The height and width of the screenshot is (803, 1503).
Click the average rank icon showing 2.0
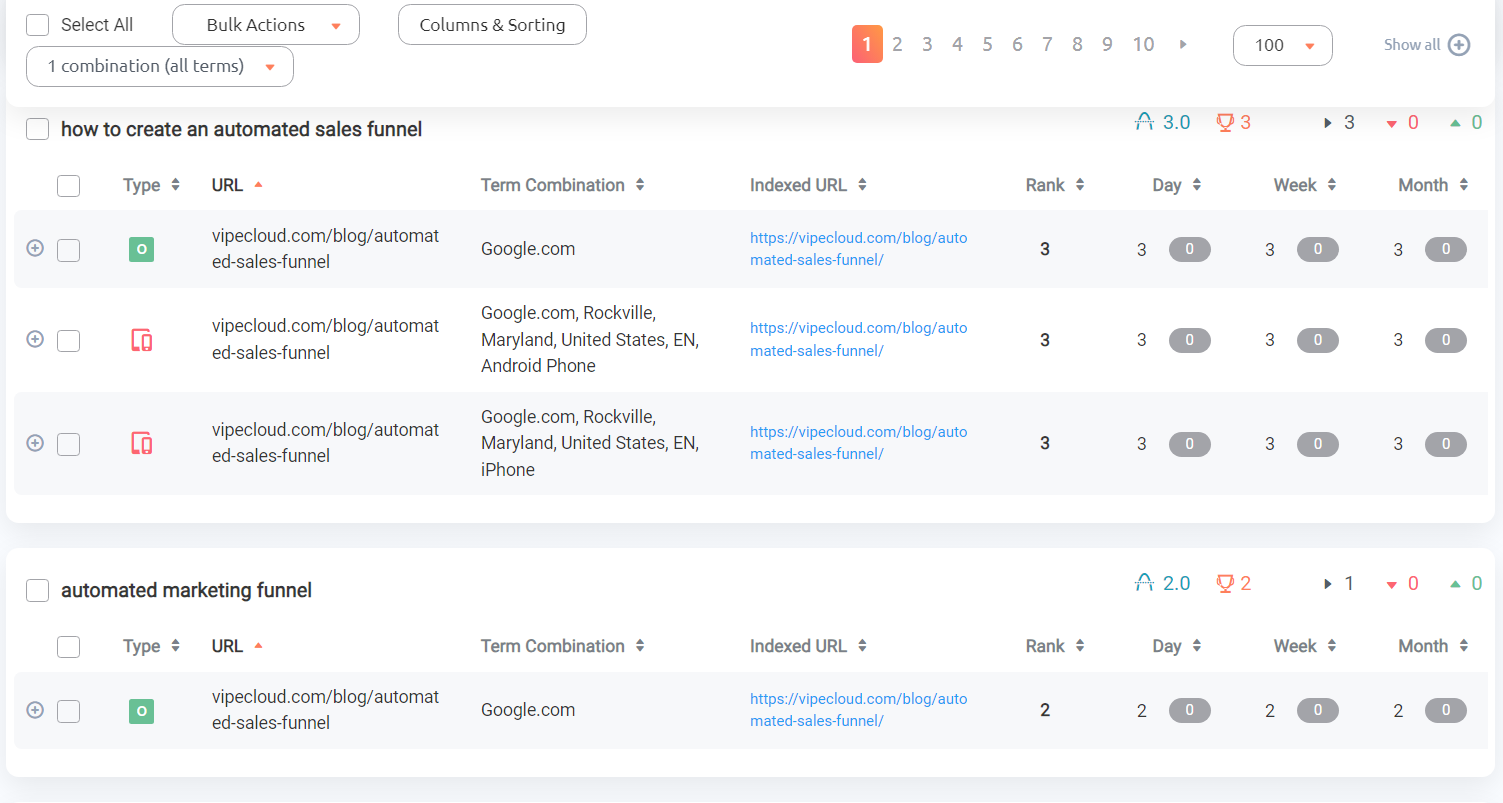tap(1145, 583)
